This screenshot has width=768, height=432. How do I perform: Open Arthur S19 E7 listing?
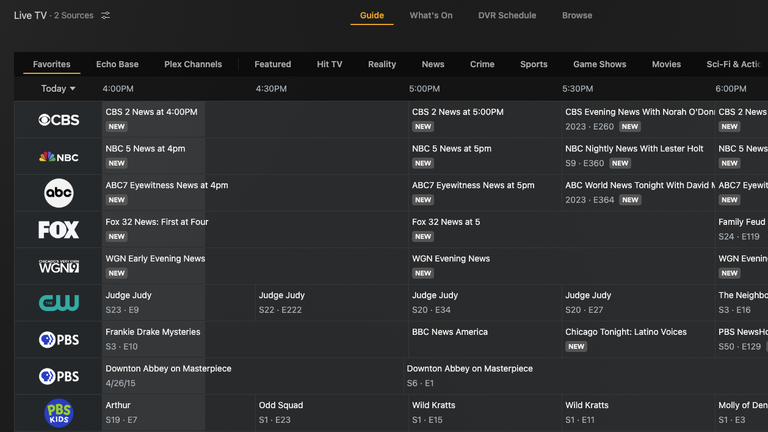178,413
